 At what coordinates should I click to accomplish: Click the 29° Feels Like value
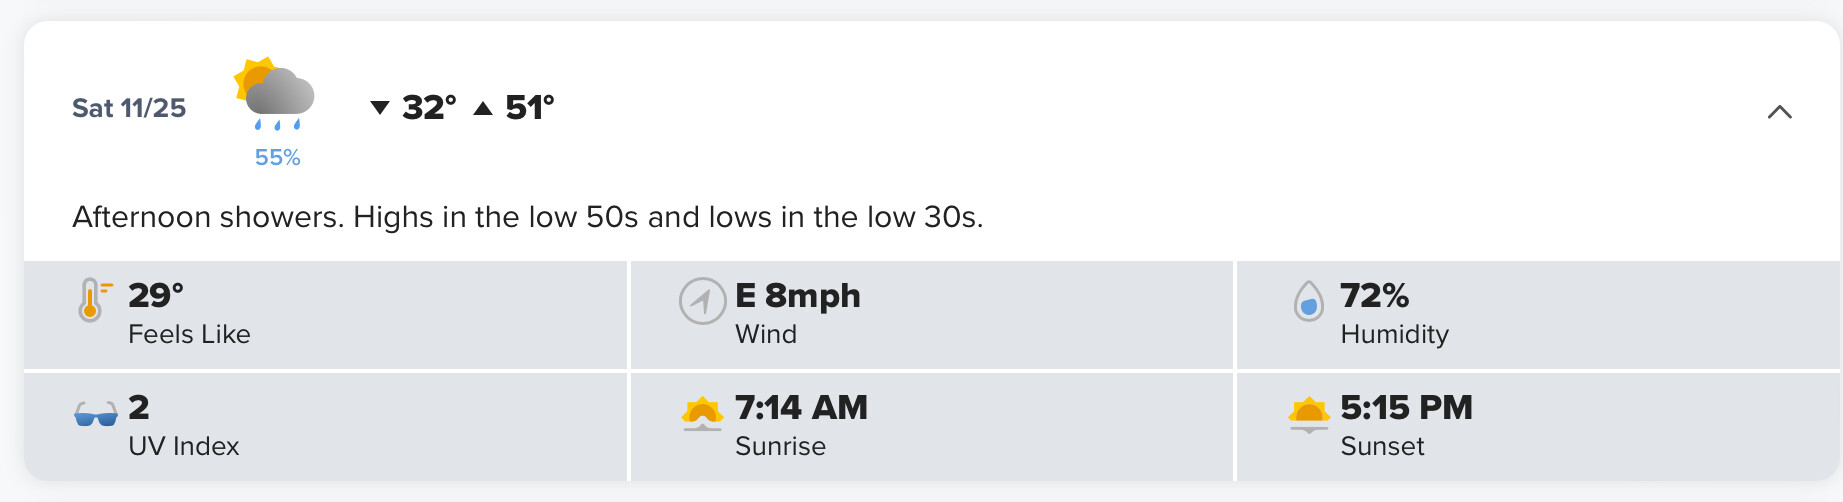point(156,295)
